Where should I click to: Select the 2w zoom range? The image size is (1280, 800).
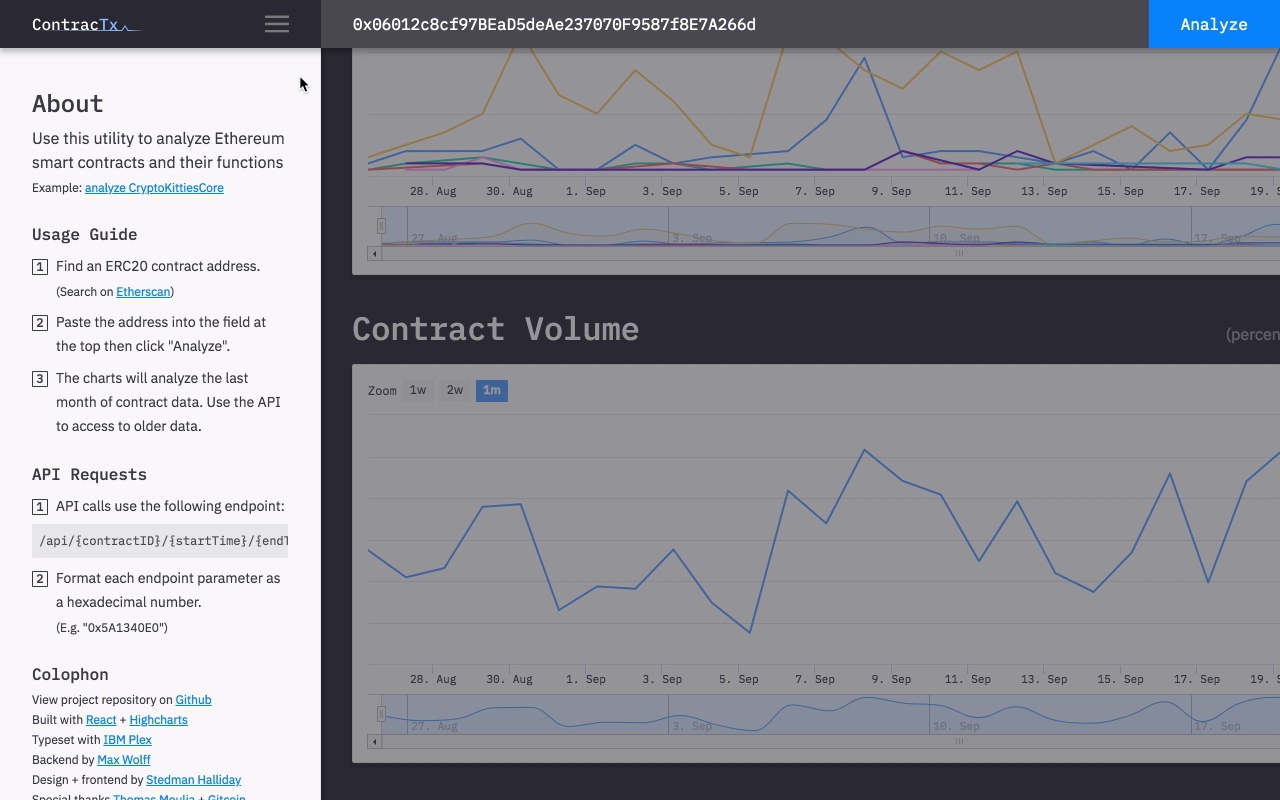[455, 391]
